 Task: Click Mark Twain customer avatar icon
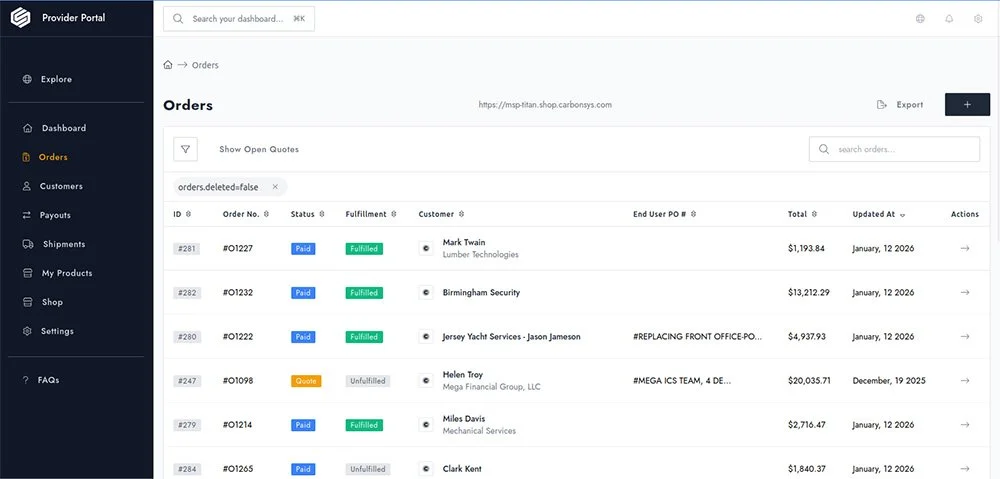click(426, 248)
